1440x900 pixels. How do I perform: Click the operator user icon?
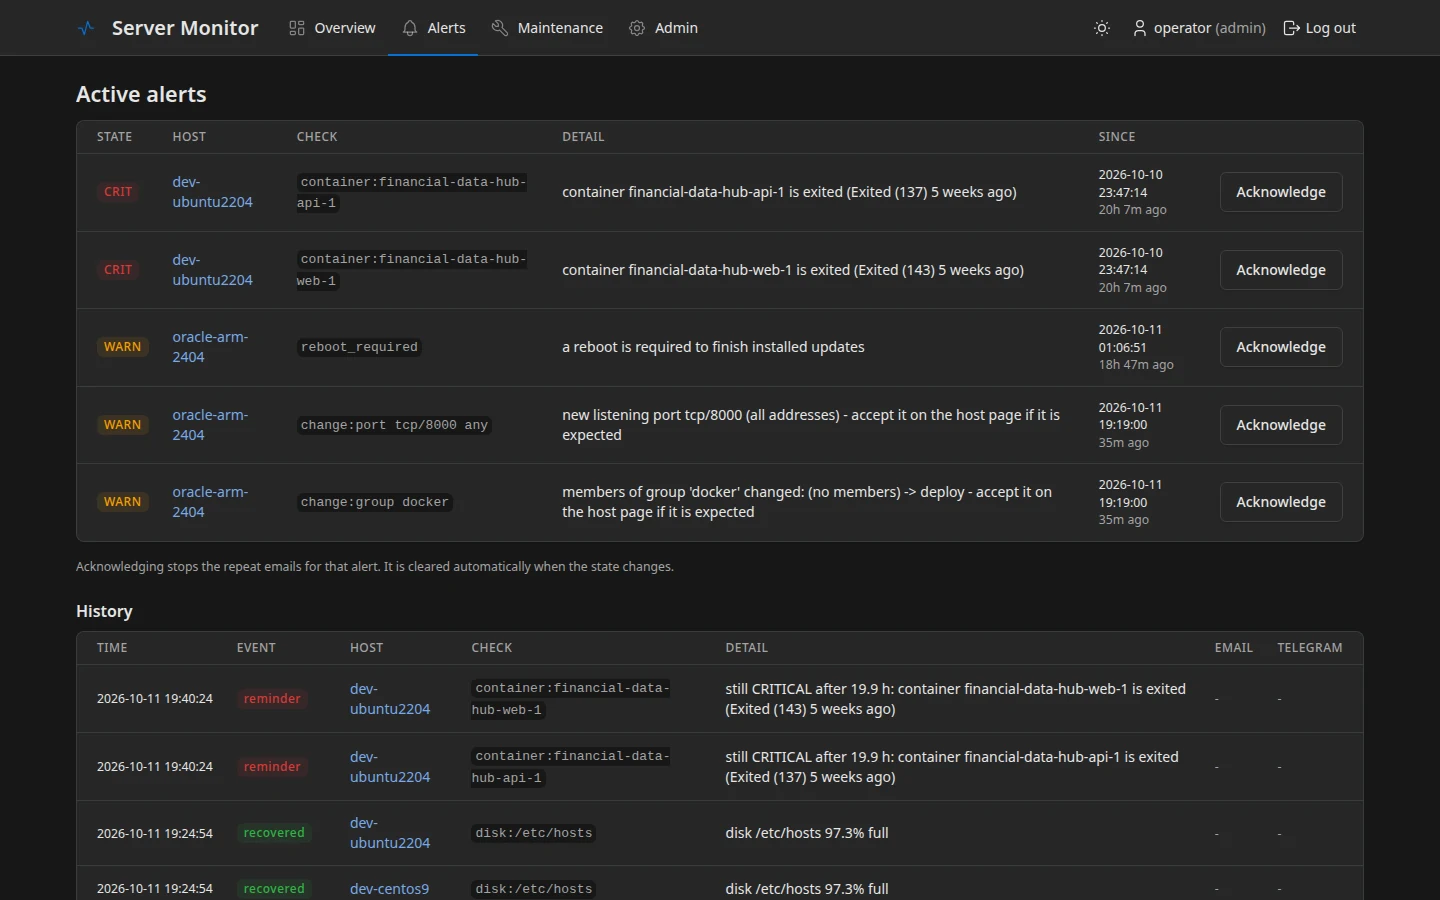(1140, 28)
